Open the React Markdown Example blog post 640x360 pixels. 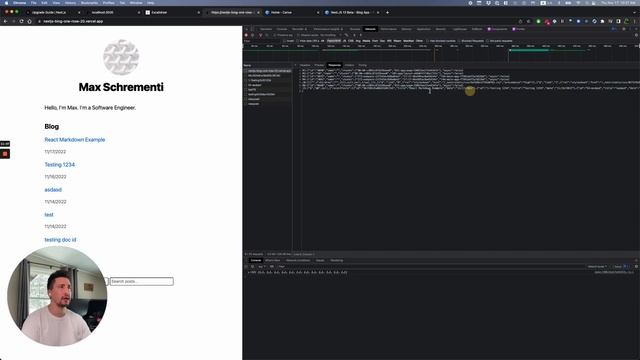(x=75, y=140)
